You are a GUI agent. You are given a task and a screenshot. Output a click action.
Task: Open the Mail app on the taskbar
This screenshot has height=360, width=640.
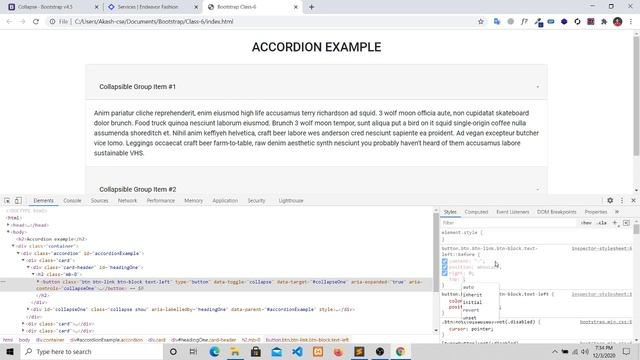(276, 351)
